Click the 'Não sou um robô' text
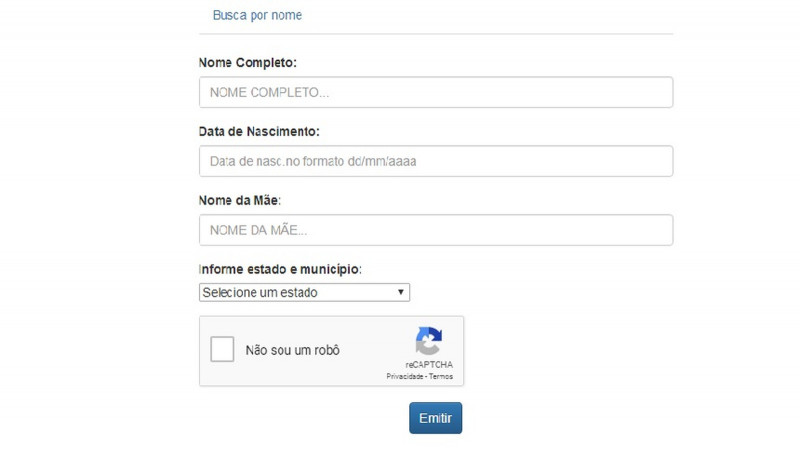Image resolution: width=800 pixels, height=459 pixels. (x=292, y=350)
